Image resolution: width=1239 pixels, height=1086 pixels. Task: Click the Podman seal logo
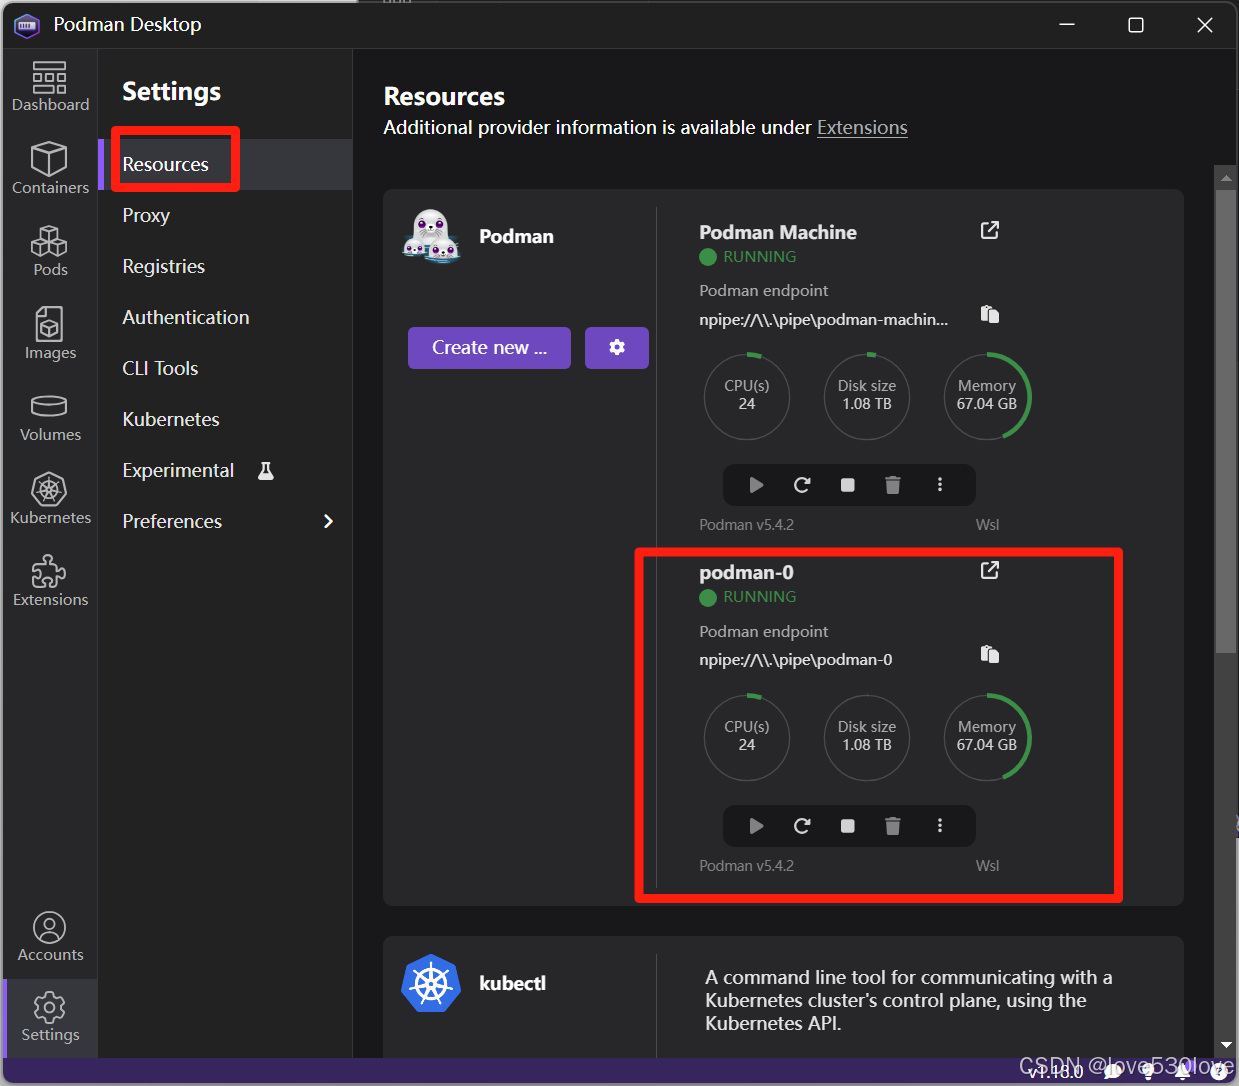(x=431, y=236)
